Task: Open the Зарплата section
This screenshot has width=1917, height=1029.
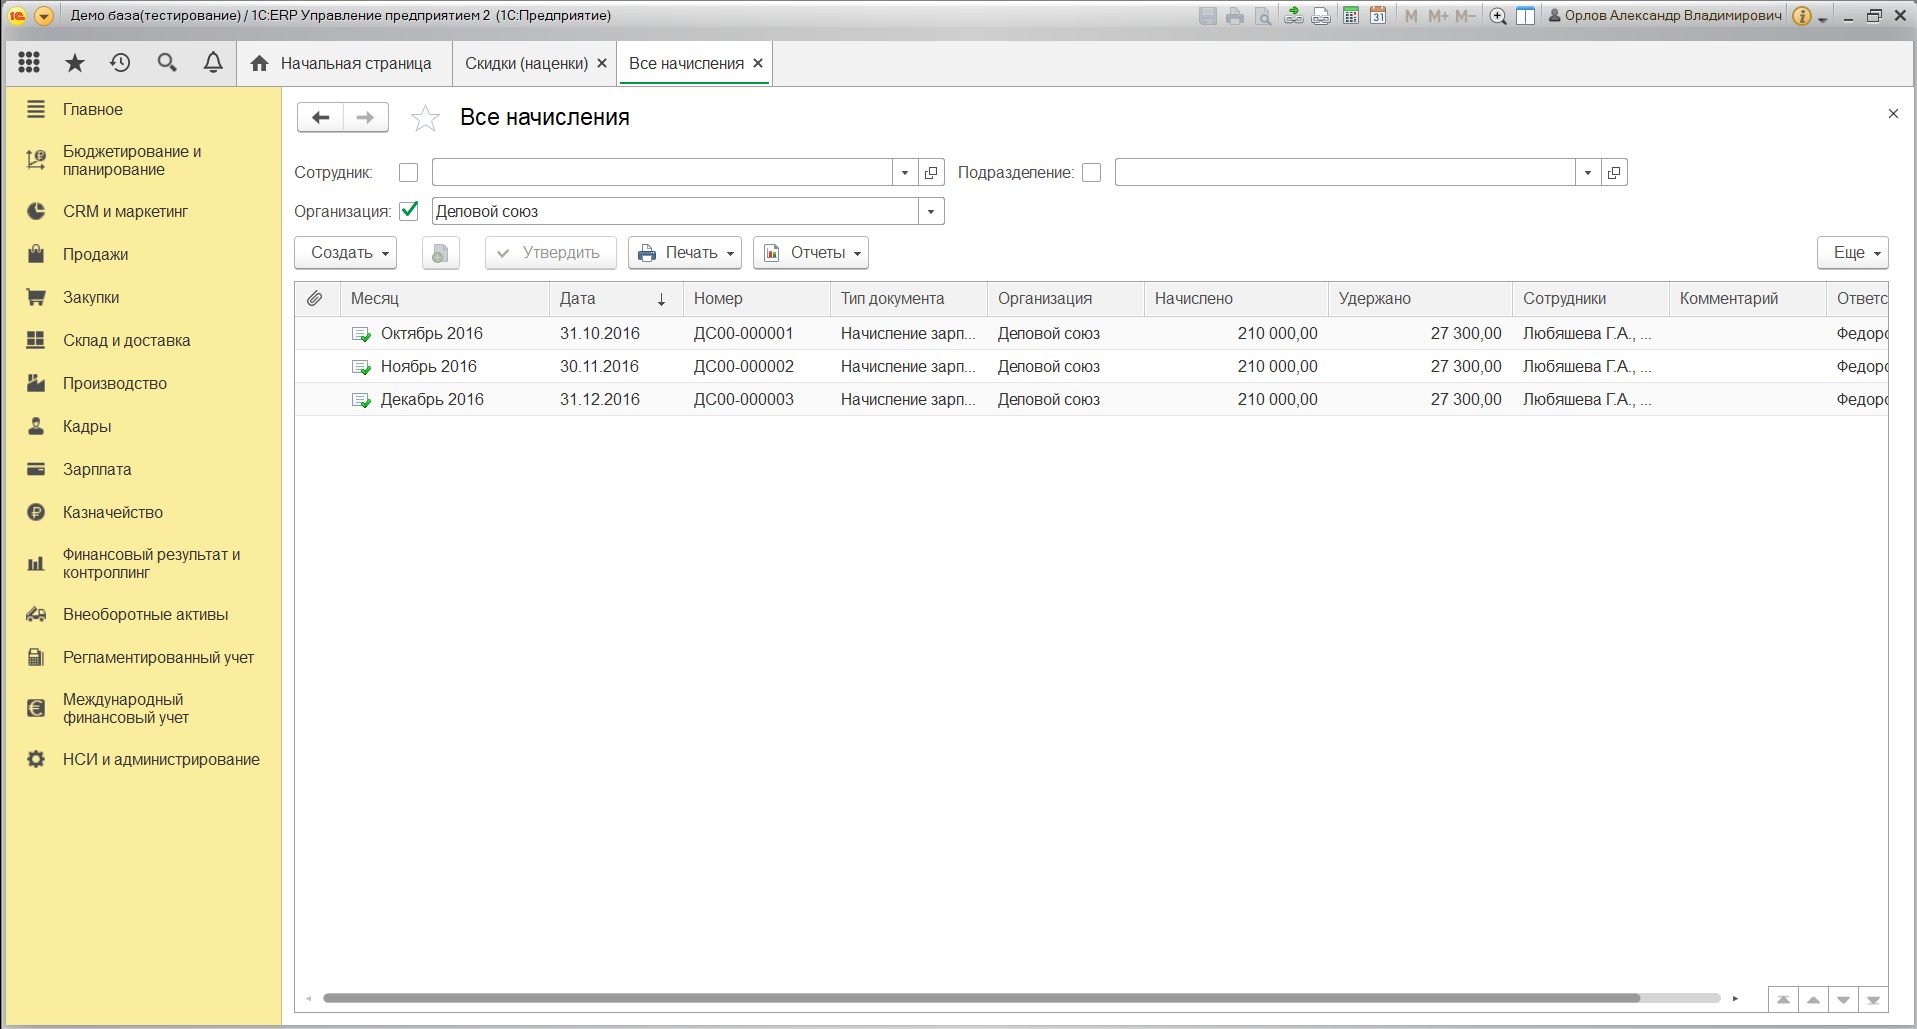Action: click(143, 470)
